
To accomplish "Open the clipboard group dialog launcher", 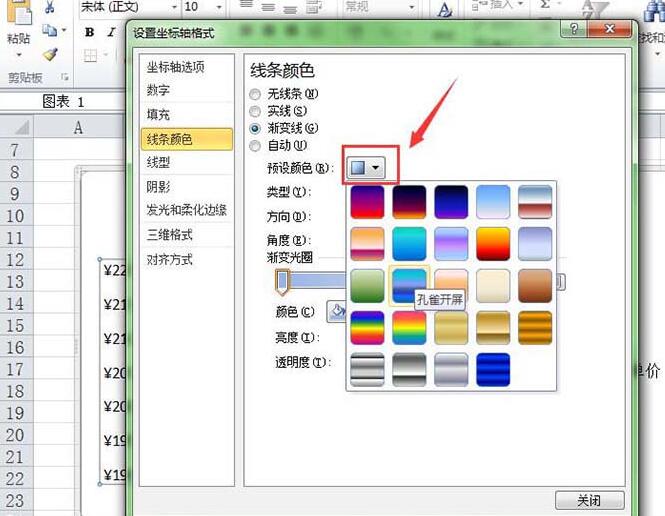I will [x=65, y=77].
